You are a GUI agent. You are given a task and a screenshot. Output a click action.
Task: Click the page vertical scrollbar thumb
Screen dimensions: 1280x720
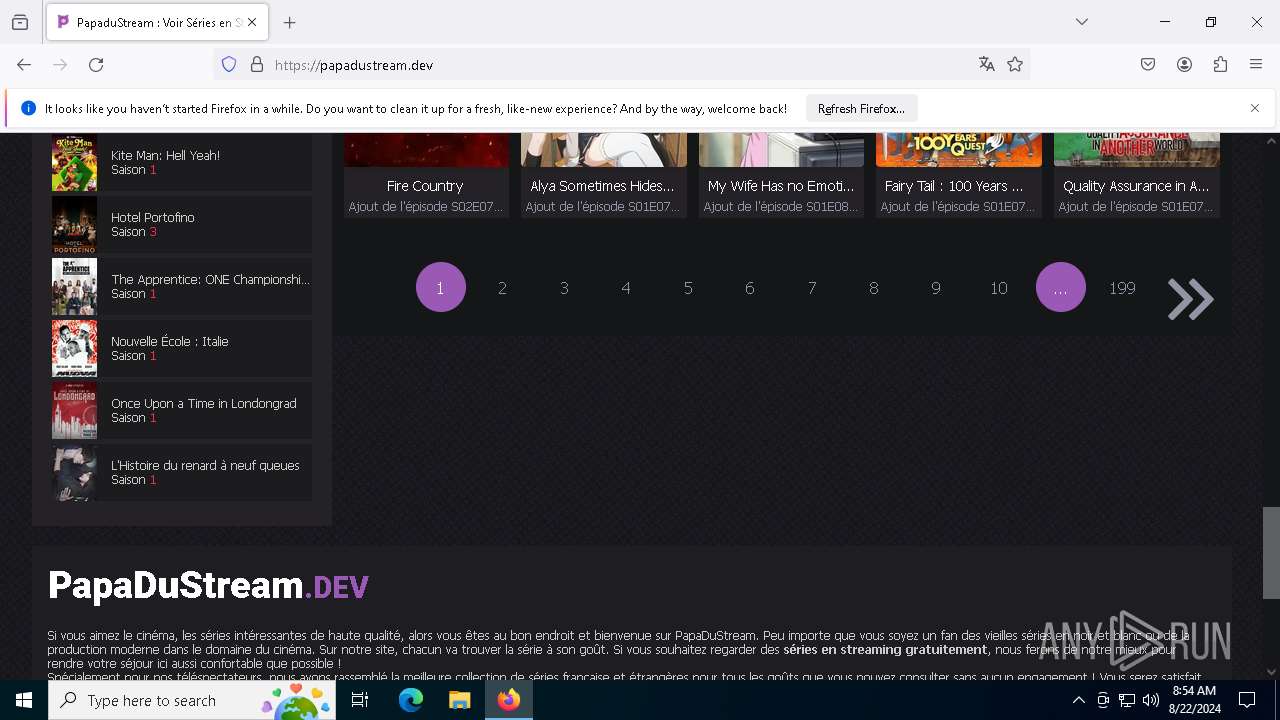tap(1271, 552)
